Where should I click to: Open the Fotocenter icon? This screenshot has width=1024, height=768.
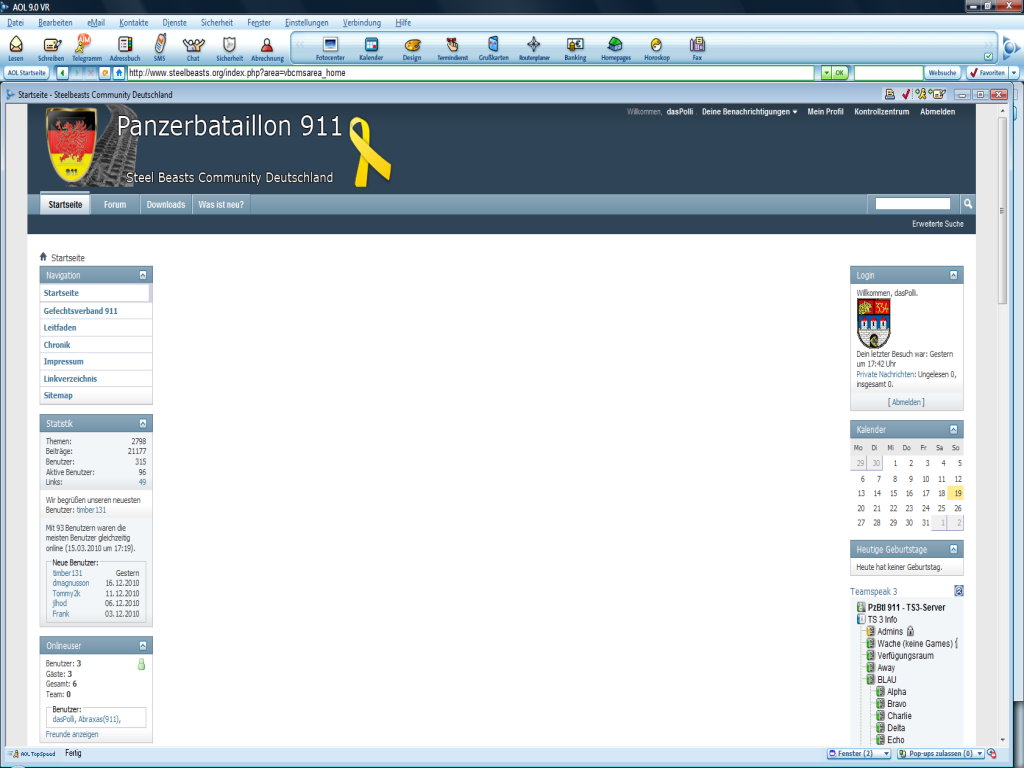click(330, 45)
